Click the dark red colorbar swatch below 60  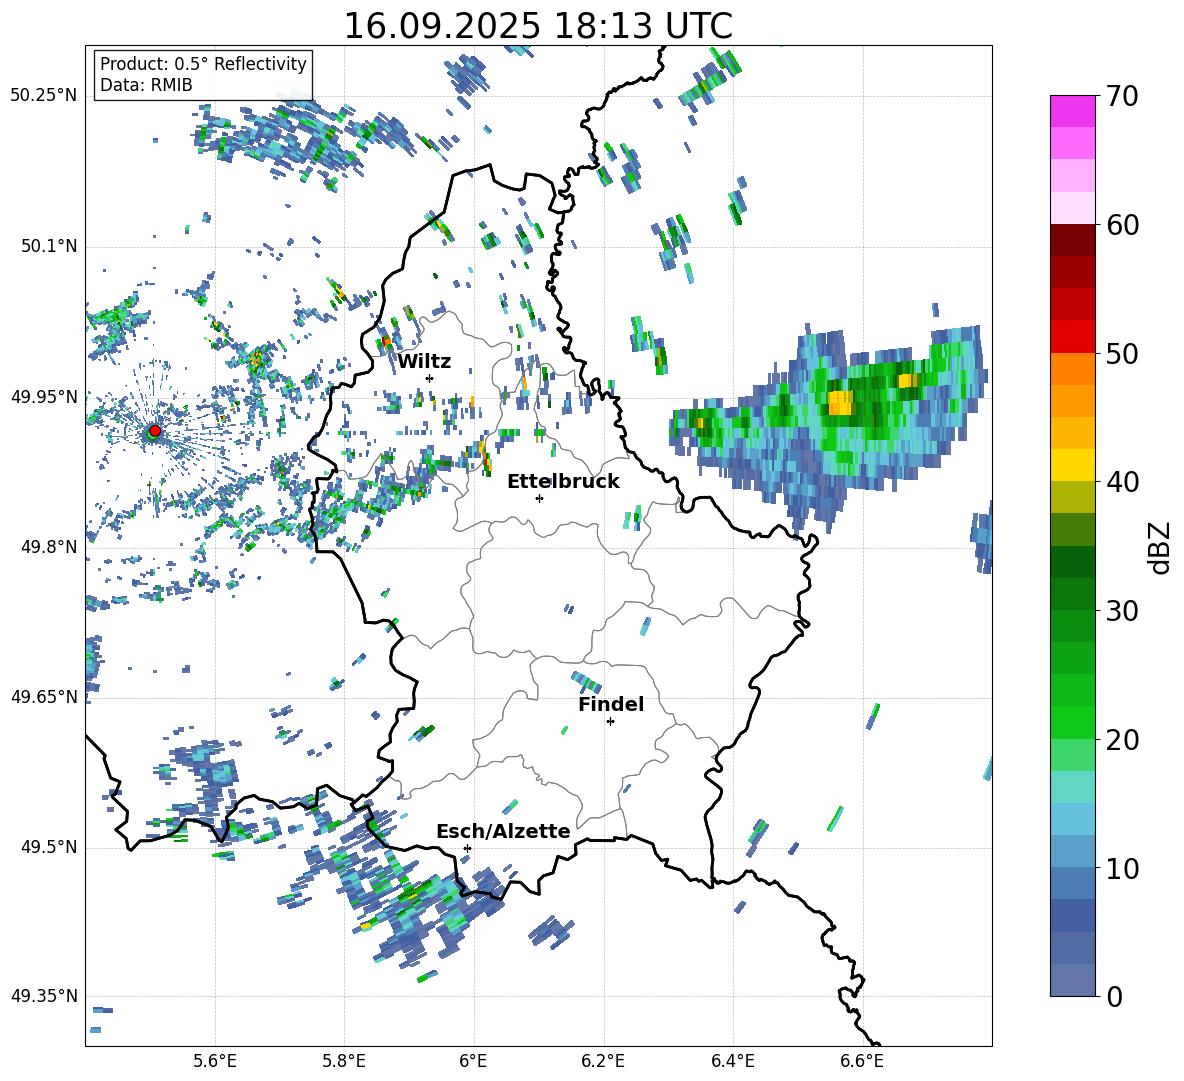click(1072, 240)
